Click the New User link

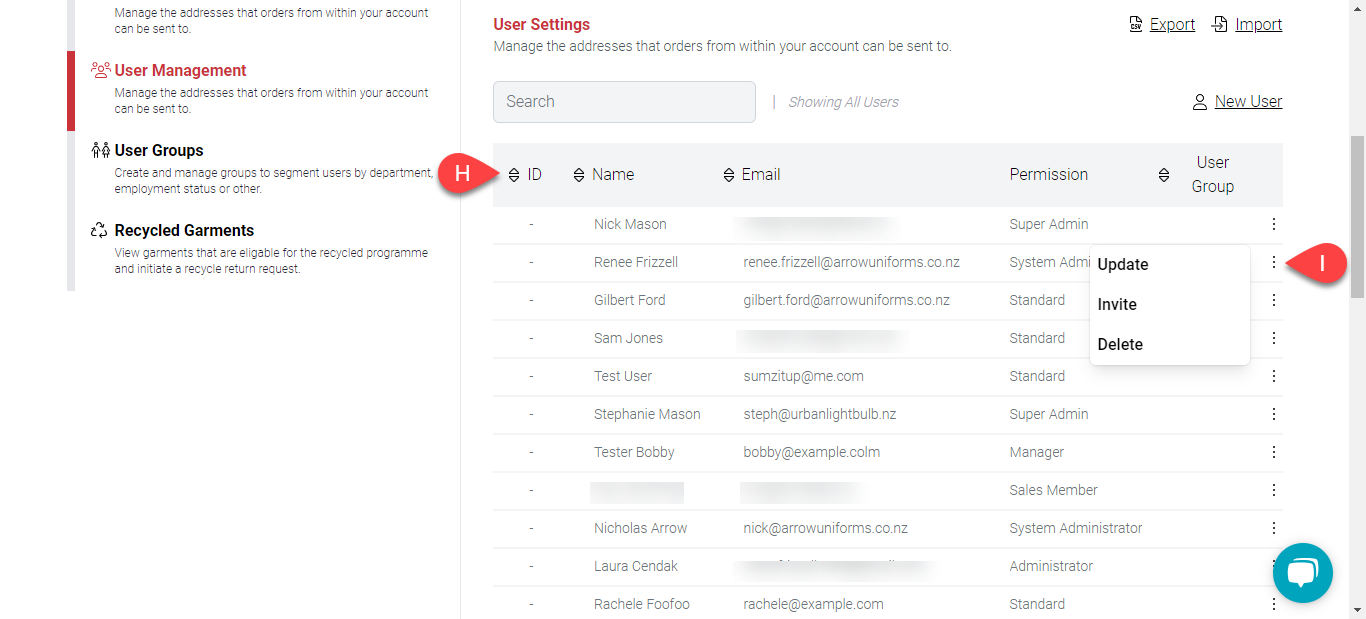point(1248,102)
